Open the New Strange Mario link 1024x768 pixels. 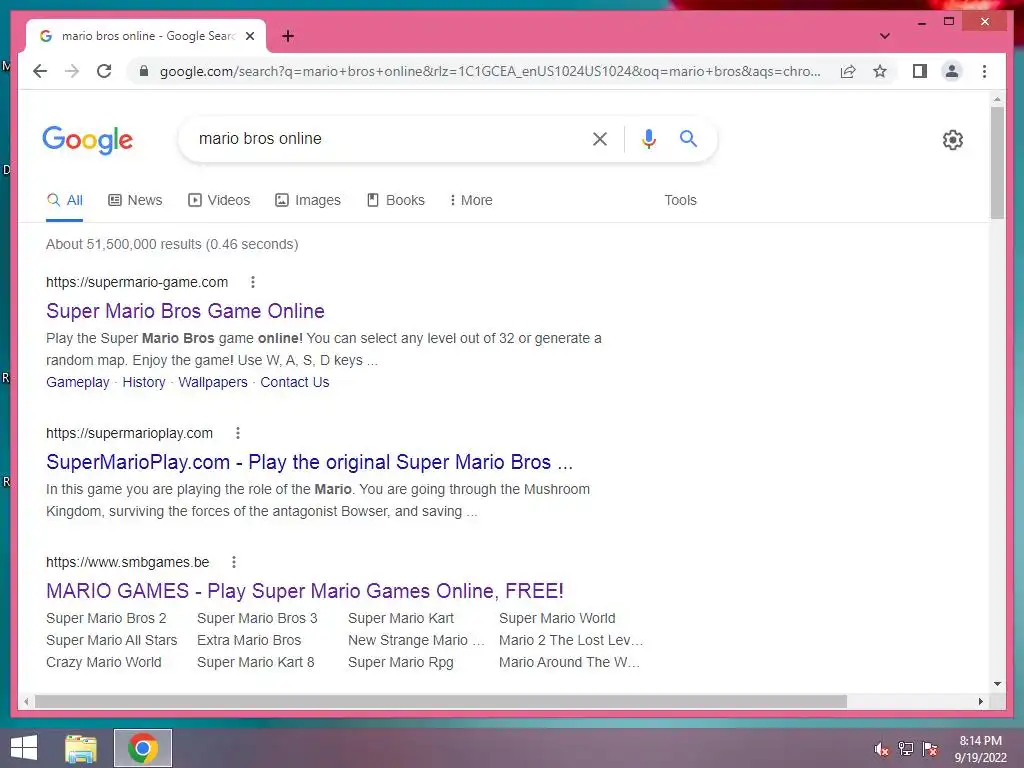pos(416,640)
